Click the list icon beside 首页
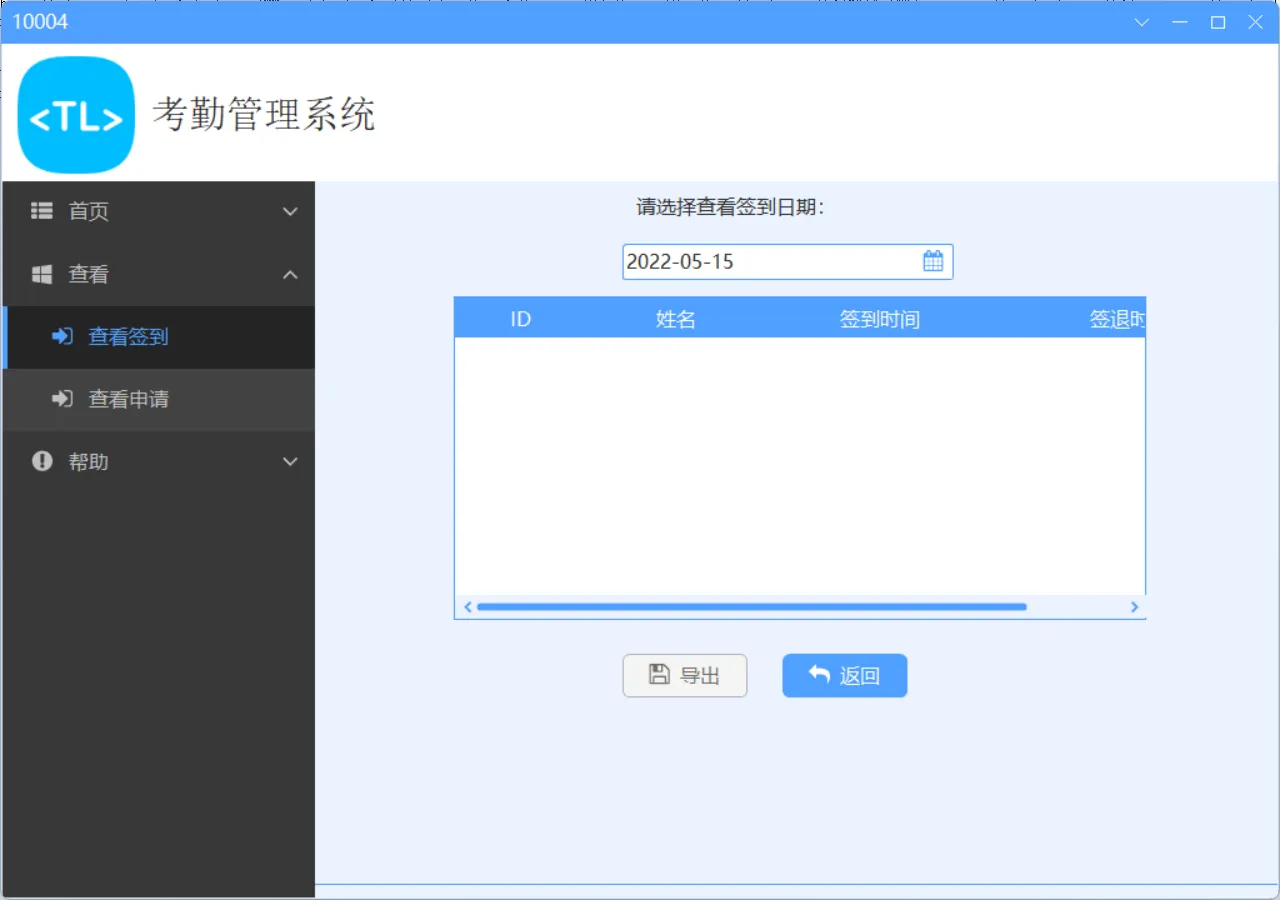 point(42,211)
